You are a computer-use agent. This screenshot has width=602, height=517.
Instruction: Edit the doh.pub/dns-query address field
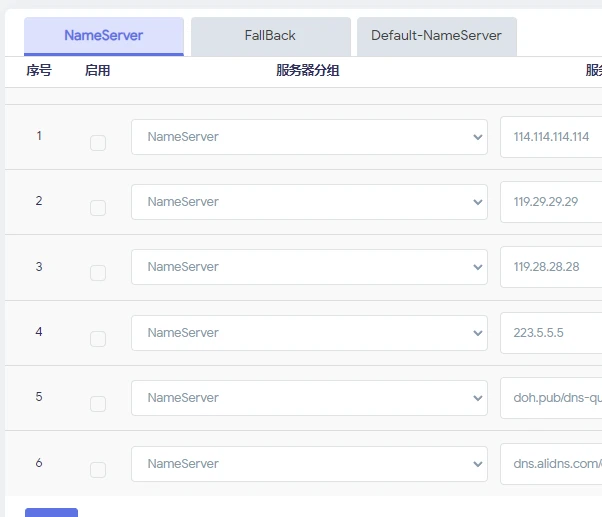click(x=551, y=398)
